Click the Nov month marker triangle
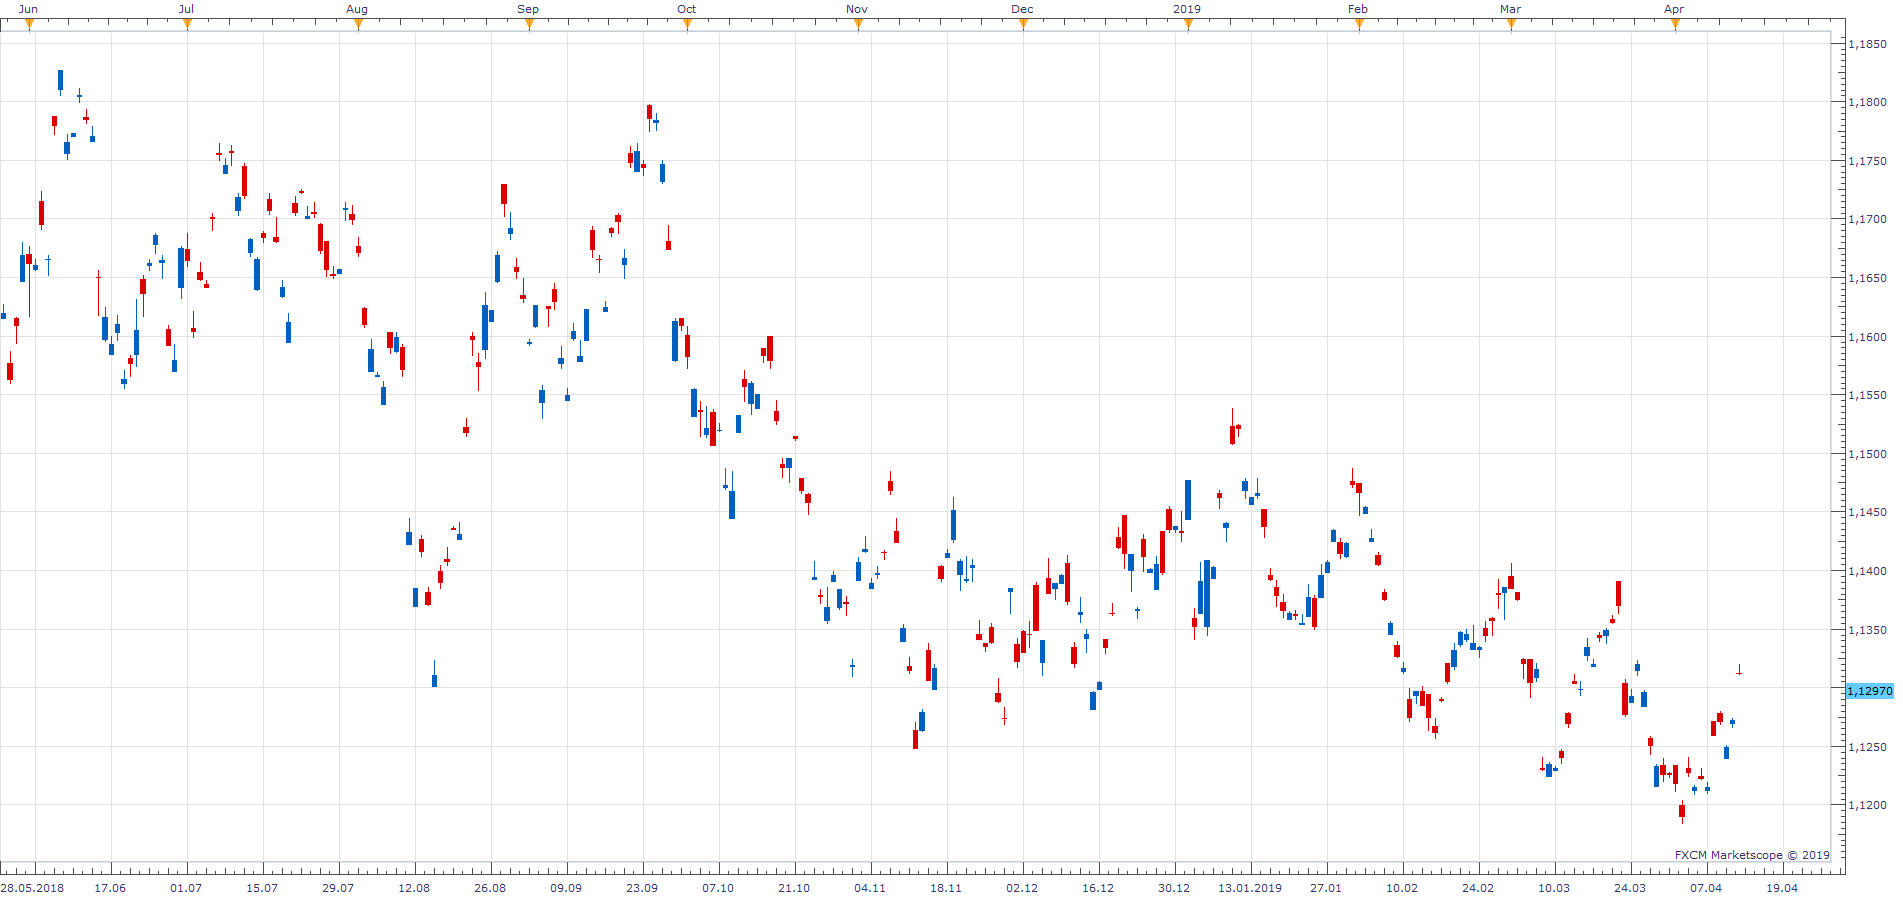Screen dimensions: 1903x900 pyautogui.click(x=858, y=25)
